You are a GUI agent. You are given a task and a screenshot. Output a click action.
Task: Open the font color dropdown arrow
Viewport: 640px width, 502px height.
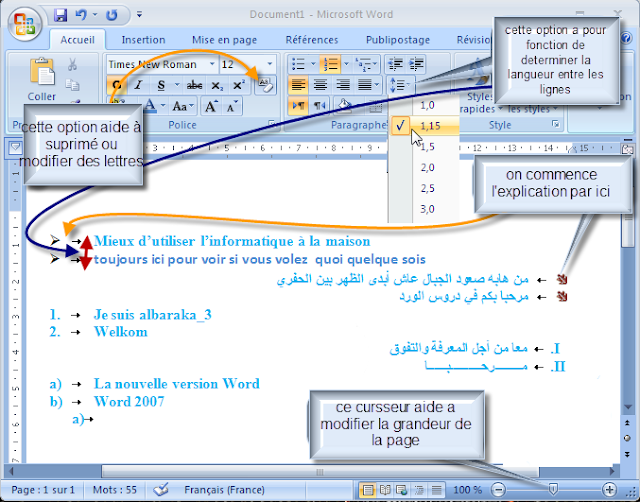[x=162, y=106]
